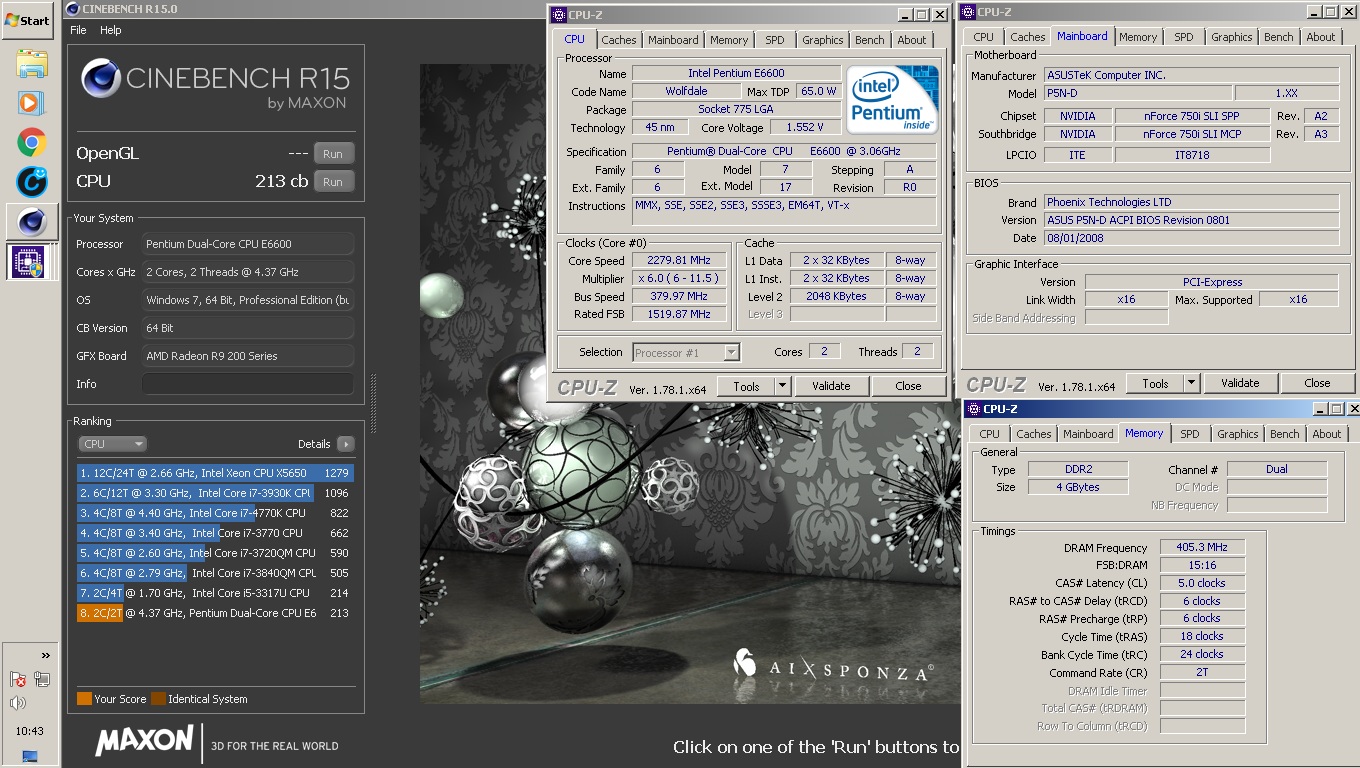The height and width of the screenshot is (768, 1360).
Task: Select ranking row Intel Xeon CPU X5650
Action: click(215, 473)
